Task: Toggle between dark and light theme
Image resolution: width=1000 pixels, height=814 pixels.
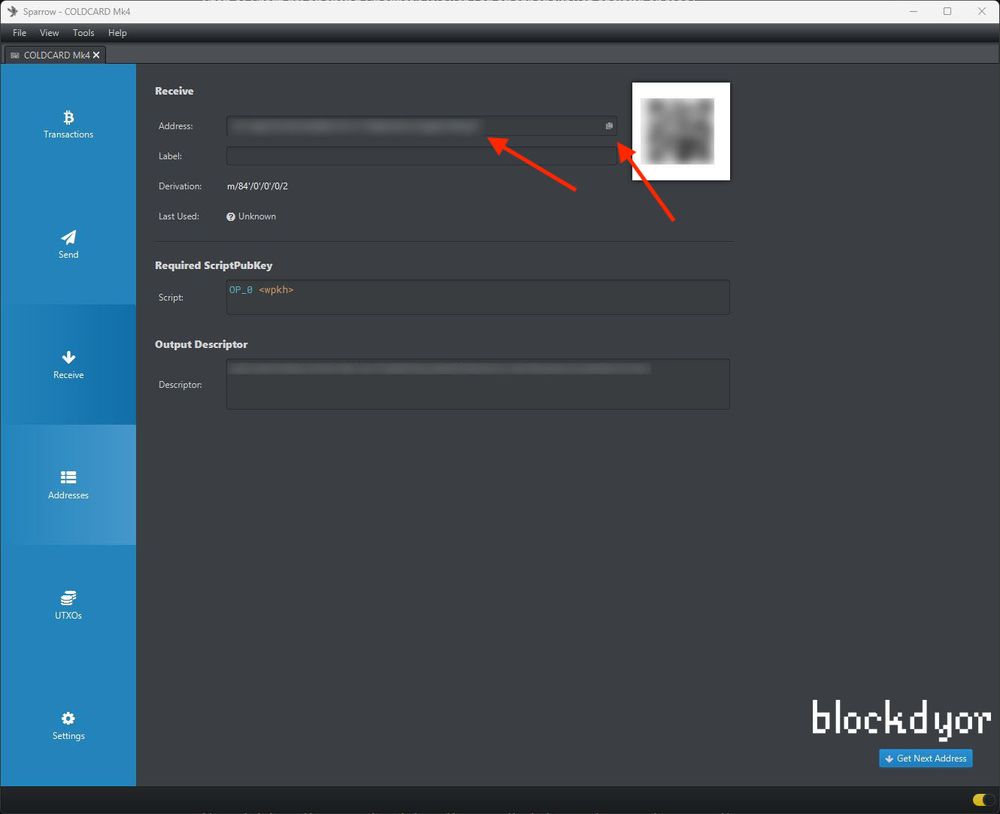Action: pyautogui.click(x=979, y=799)
